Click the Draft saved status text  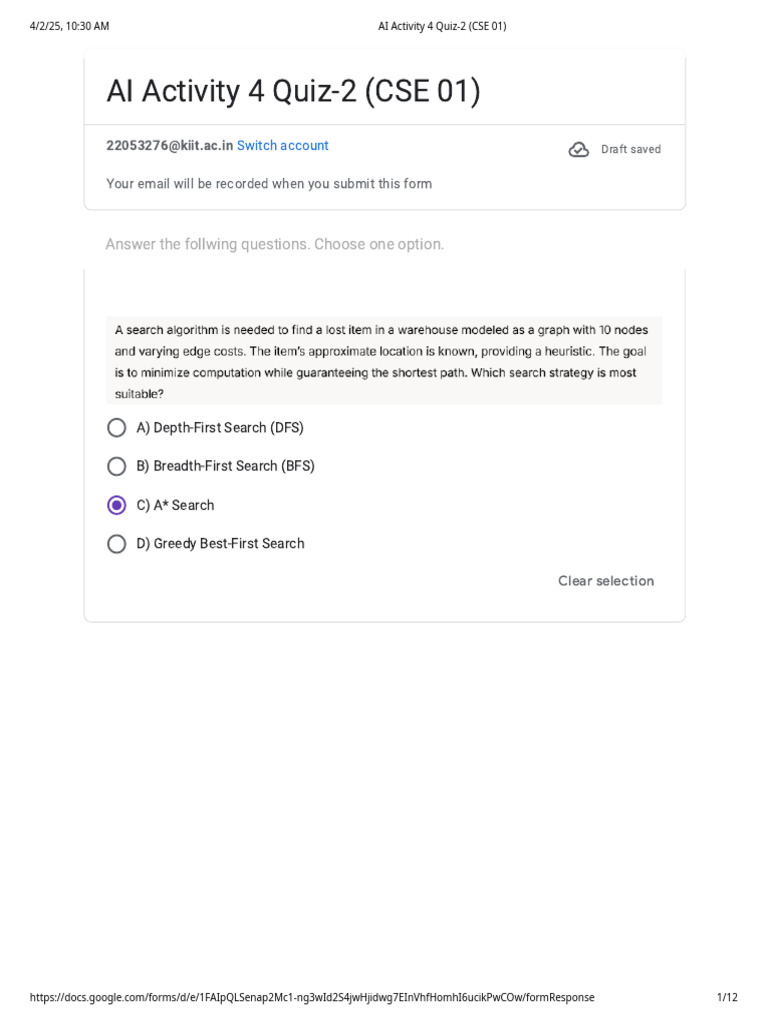[630, 150]
